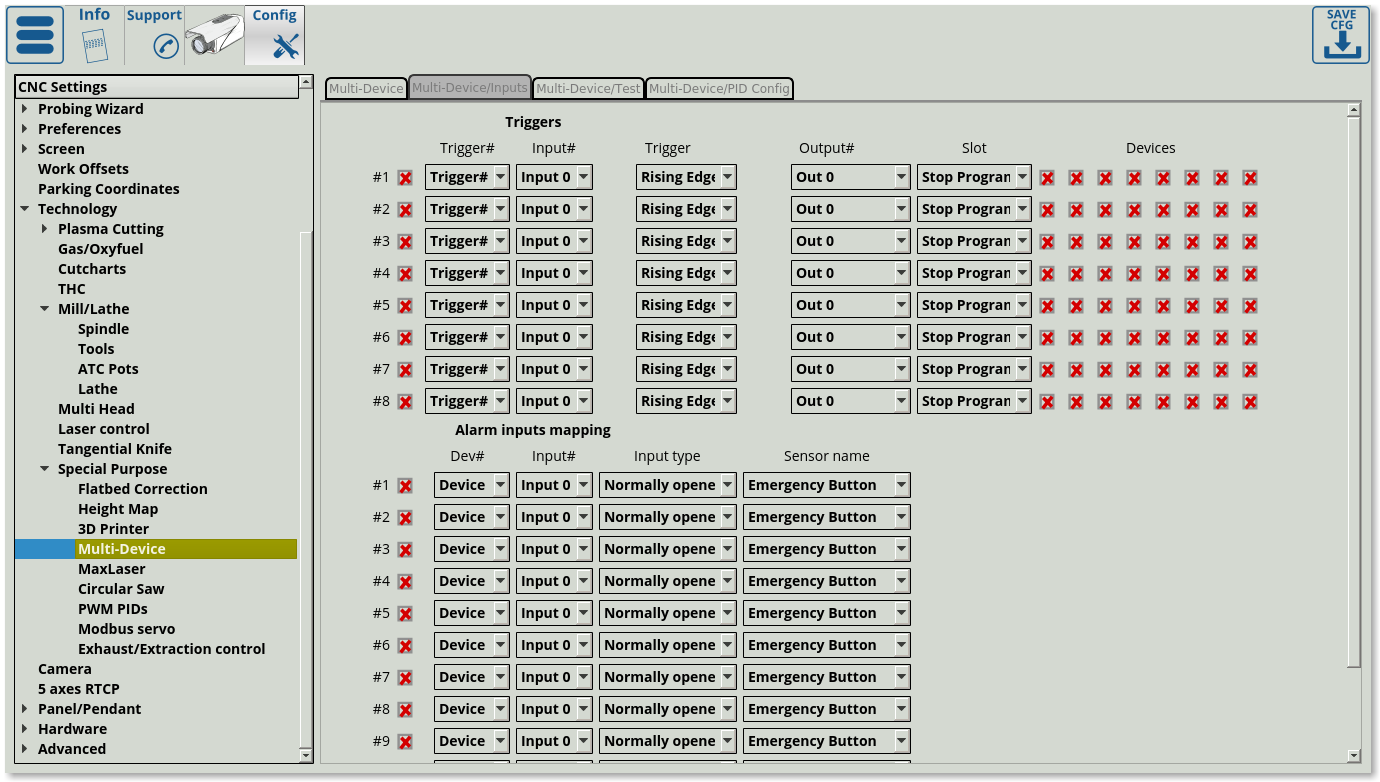The width and height of the screenshot is (1380, 782).
Task: Open the main hamburger menu
Action: (35, 35)
